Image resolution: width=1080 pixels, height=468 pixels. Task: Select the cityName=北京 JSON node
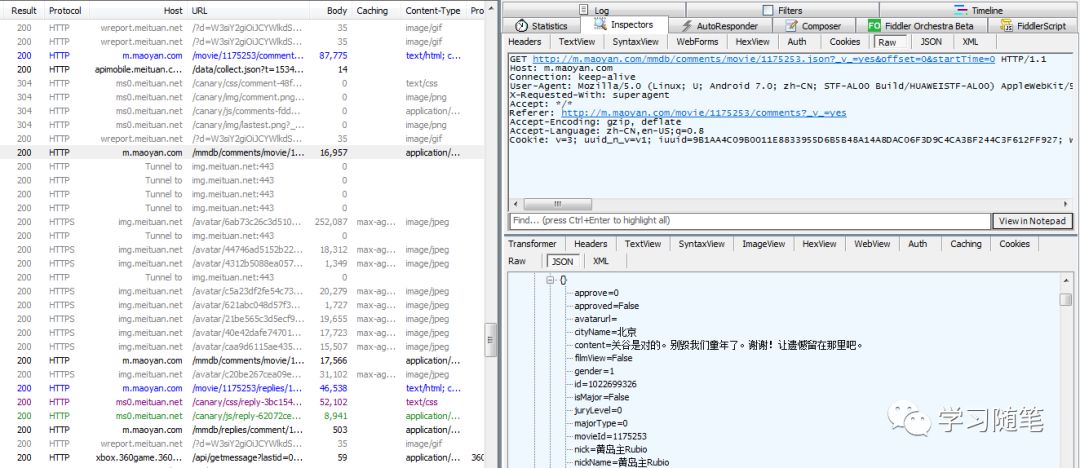tap(606, 332)
